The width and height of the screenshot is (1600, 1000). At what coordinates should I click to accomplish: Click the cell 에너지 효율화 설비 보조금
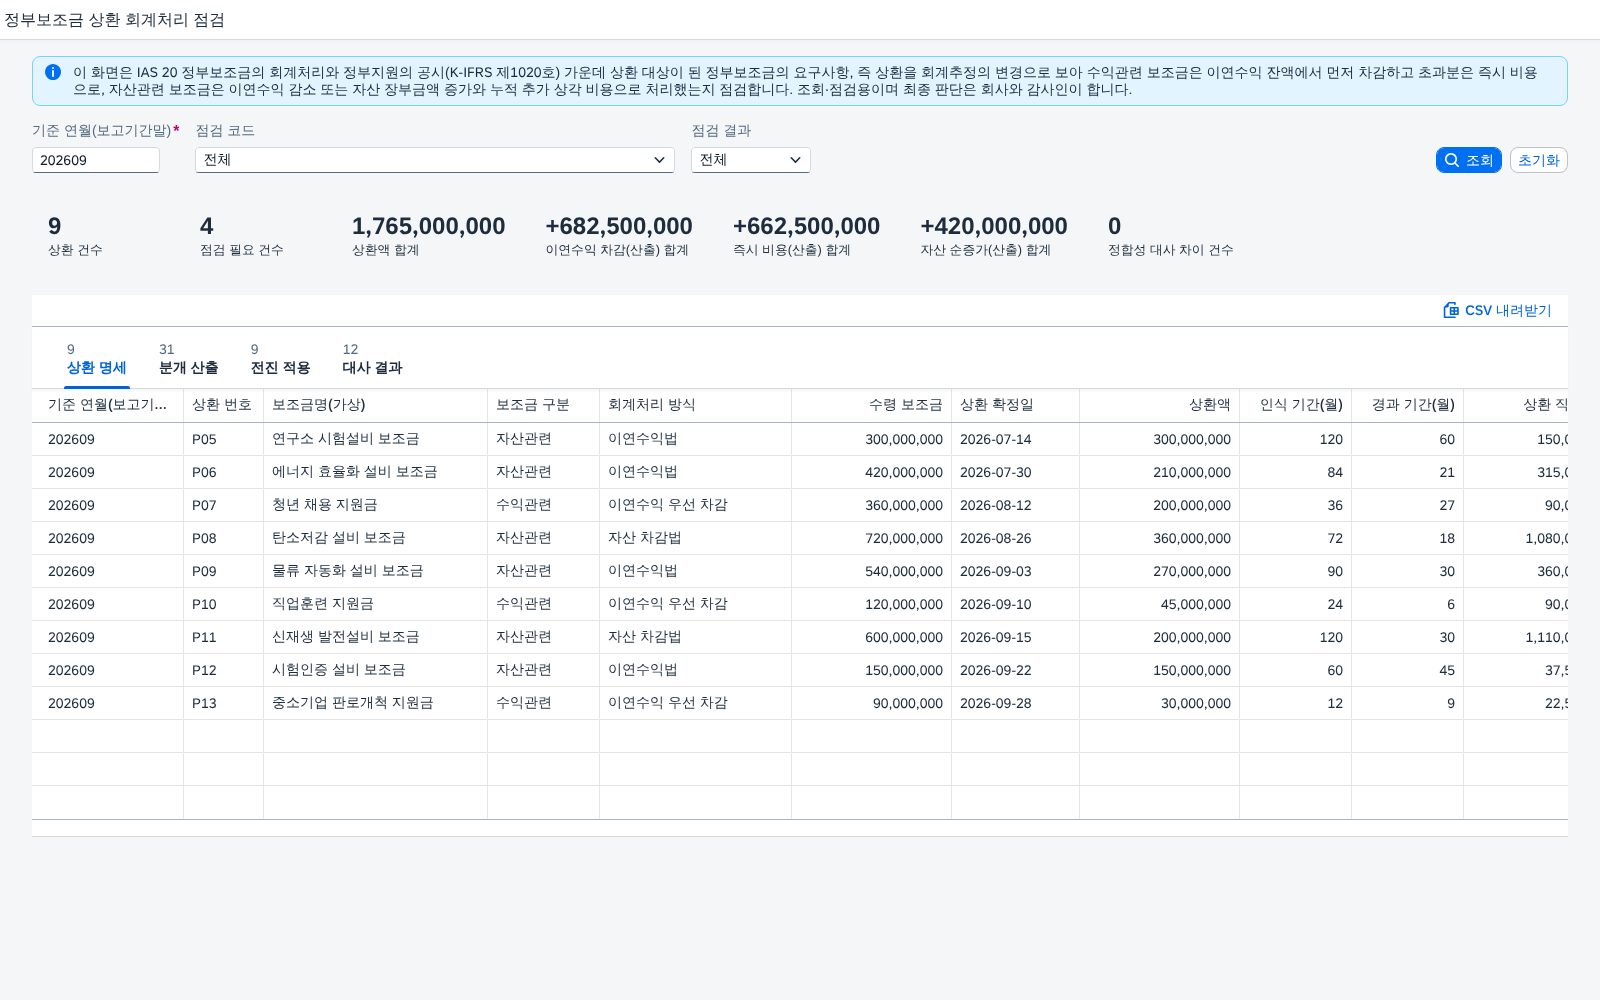tap(375, 472)
